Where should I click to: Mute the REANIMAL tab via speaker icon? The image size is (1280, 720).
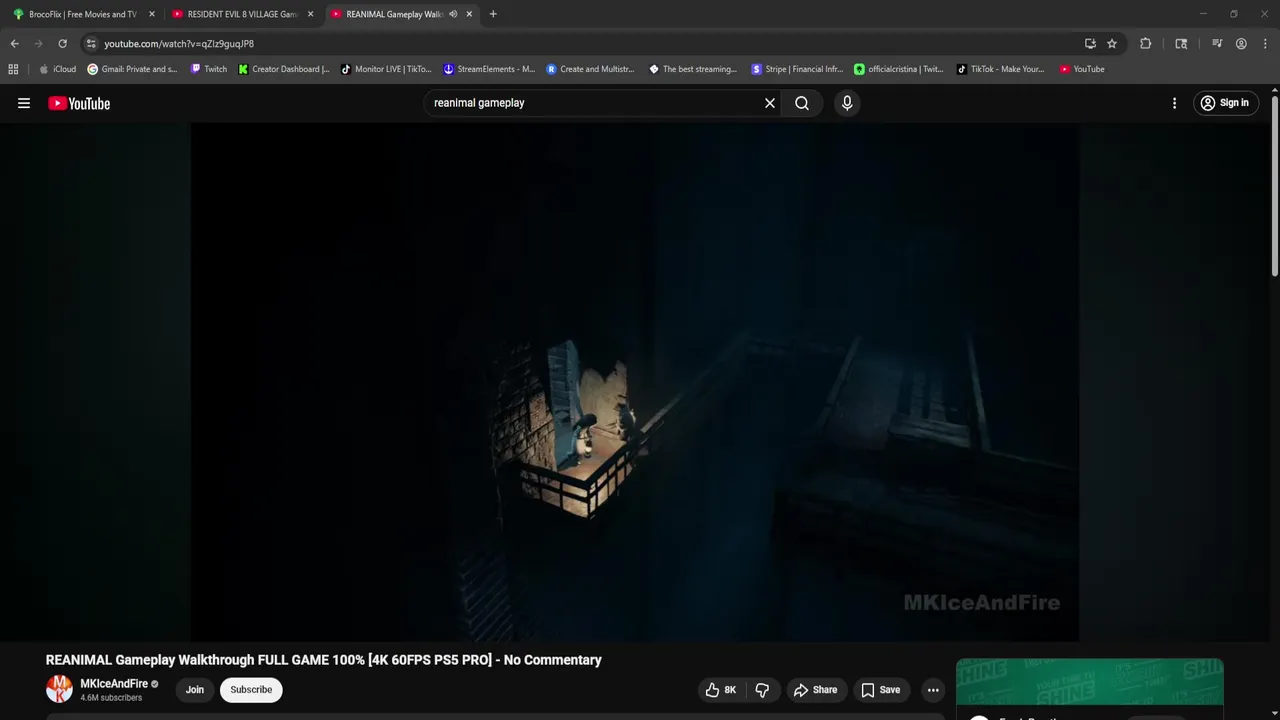[x=453, y=14]
